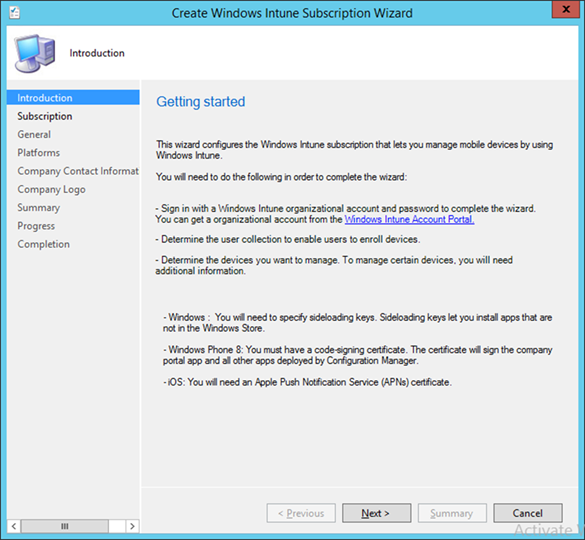Screen dimensions: 585x540
Task: Select the Progress step
Action: (x=36, y=226)
